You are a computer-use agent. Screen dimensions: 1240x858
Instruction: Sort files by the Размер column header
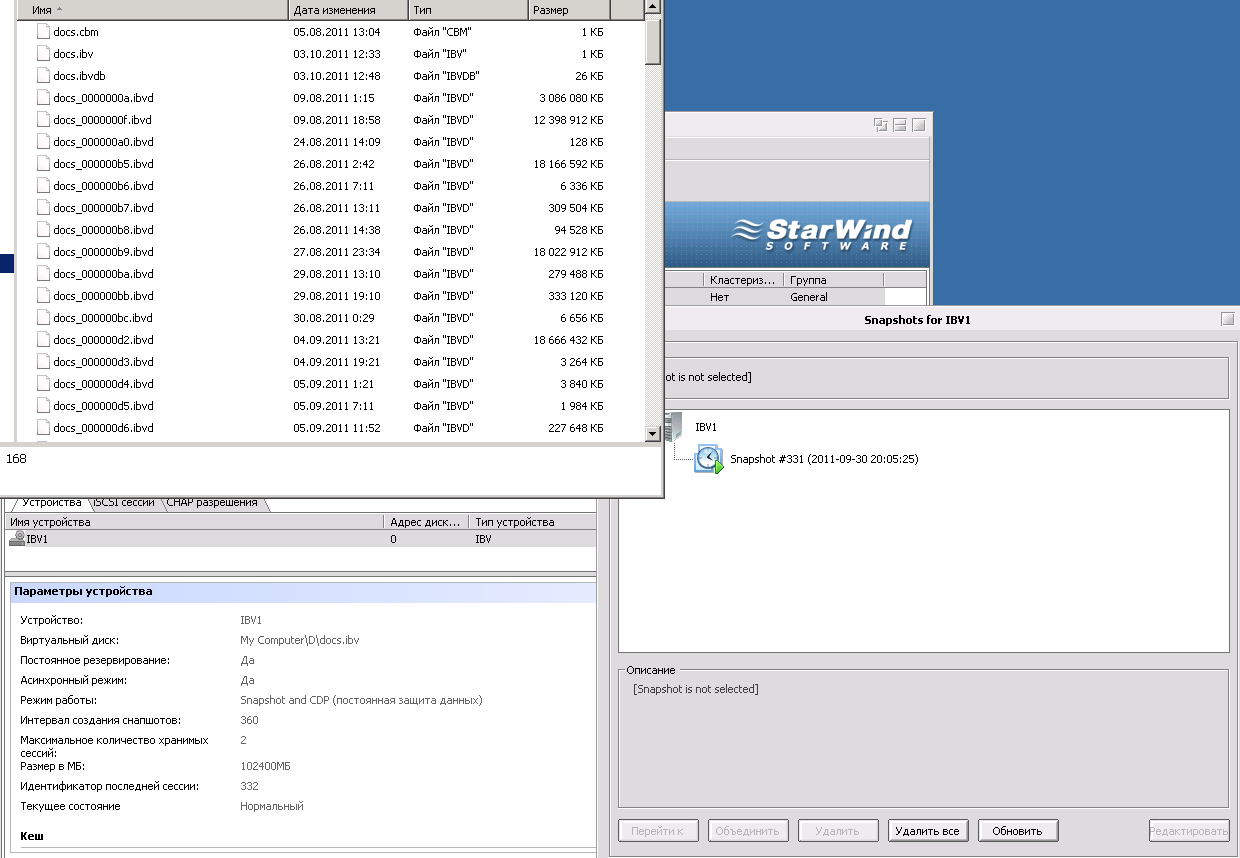point(568,10)
